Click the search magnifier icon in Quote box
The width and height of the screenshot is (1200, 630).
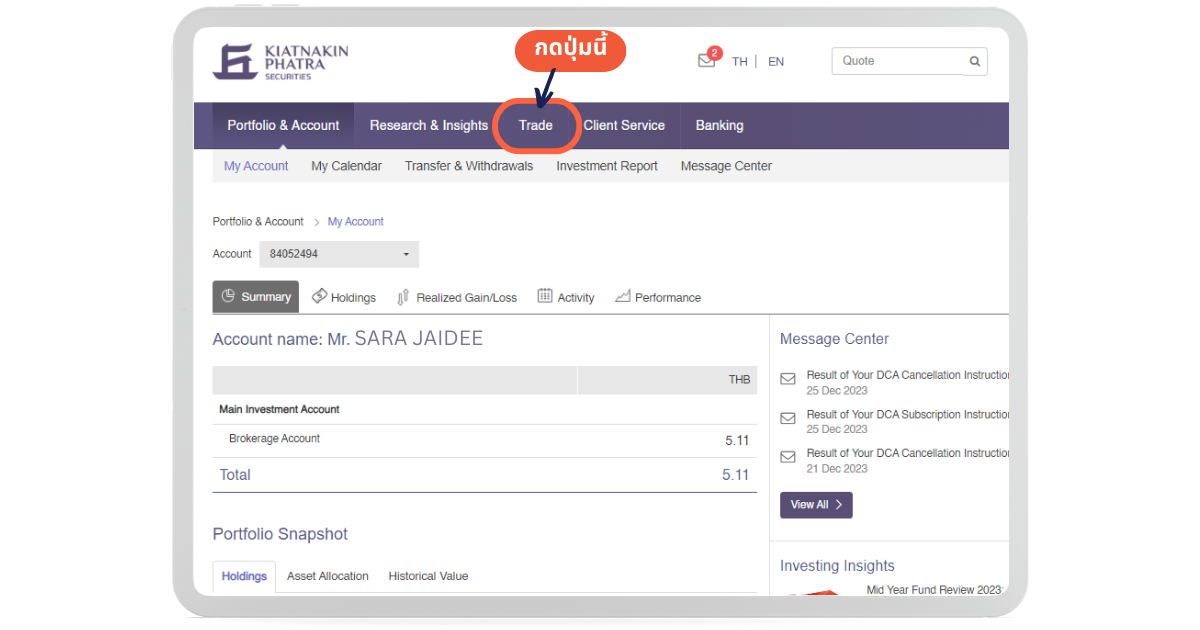point(974,61)
